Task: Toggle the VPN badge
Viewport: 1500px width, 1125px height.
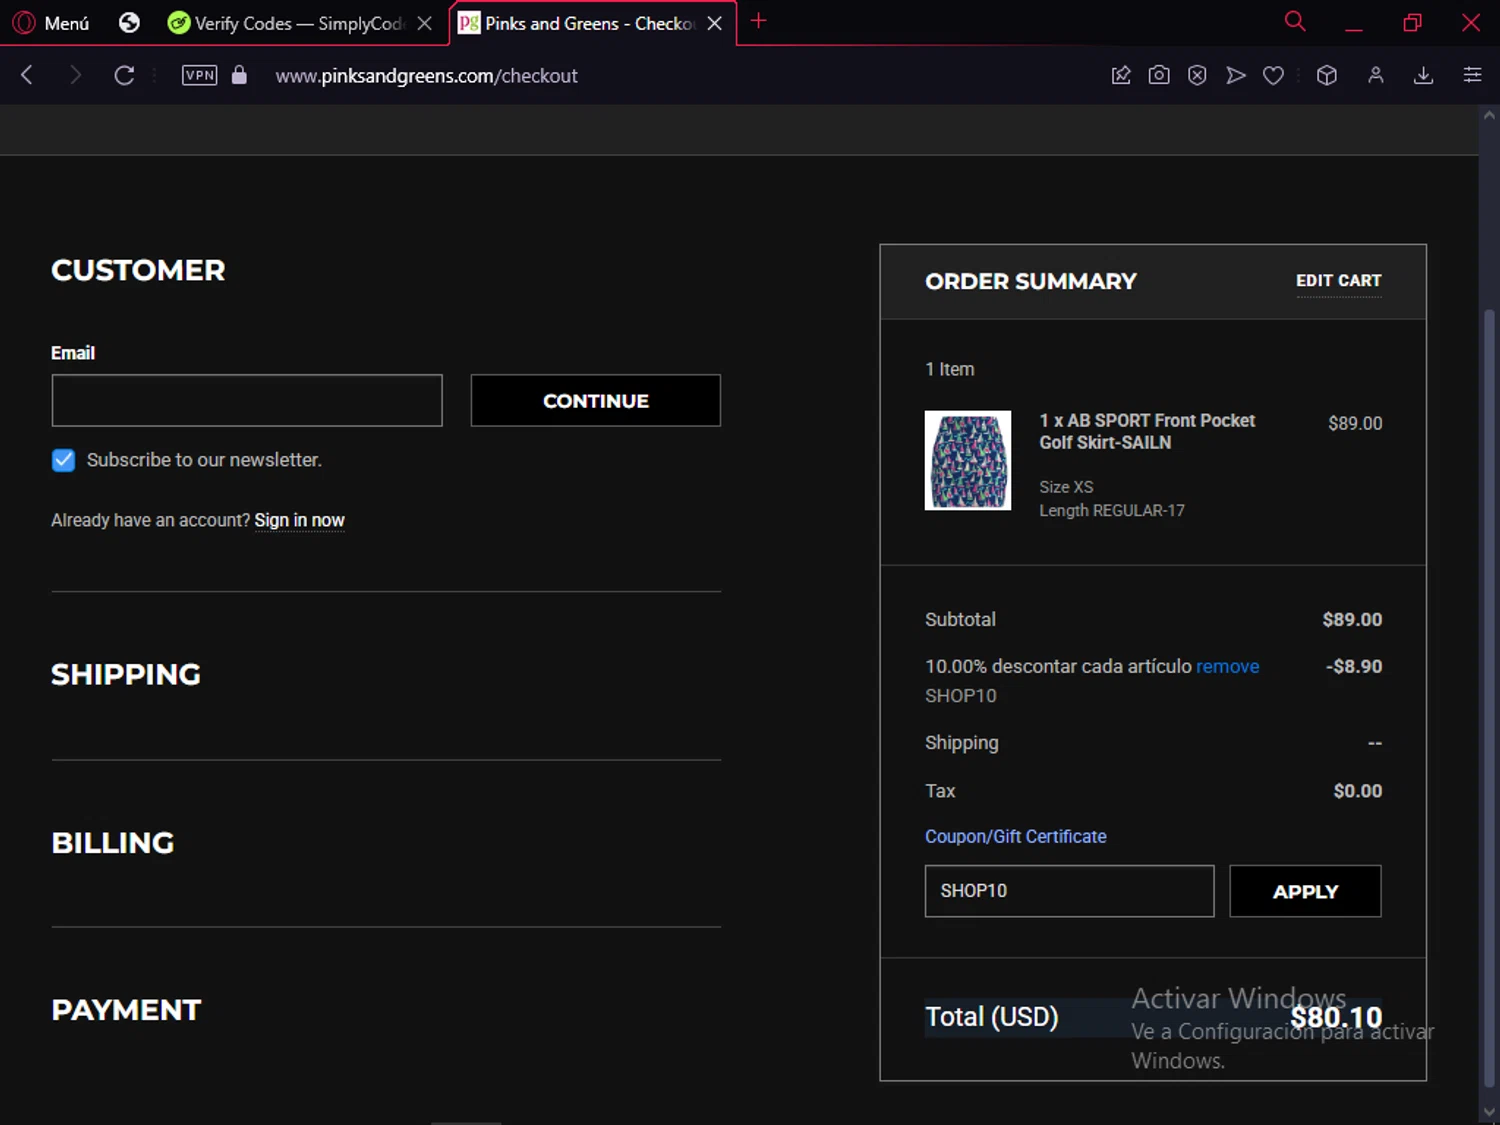Action: click(200, 75)
